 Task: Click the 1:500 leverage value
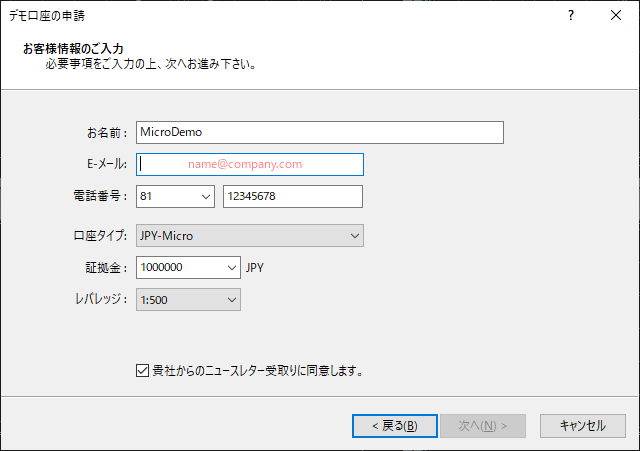154,300
